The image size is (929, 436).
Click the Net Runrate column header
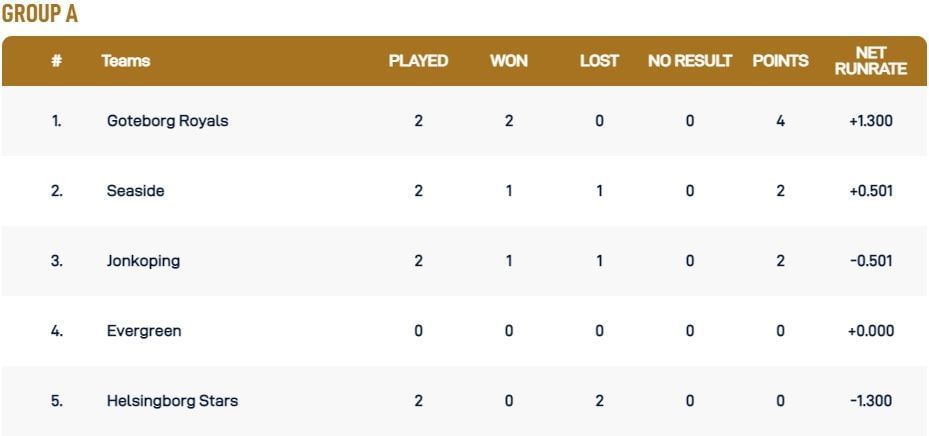(x=870, y=61)
